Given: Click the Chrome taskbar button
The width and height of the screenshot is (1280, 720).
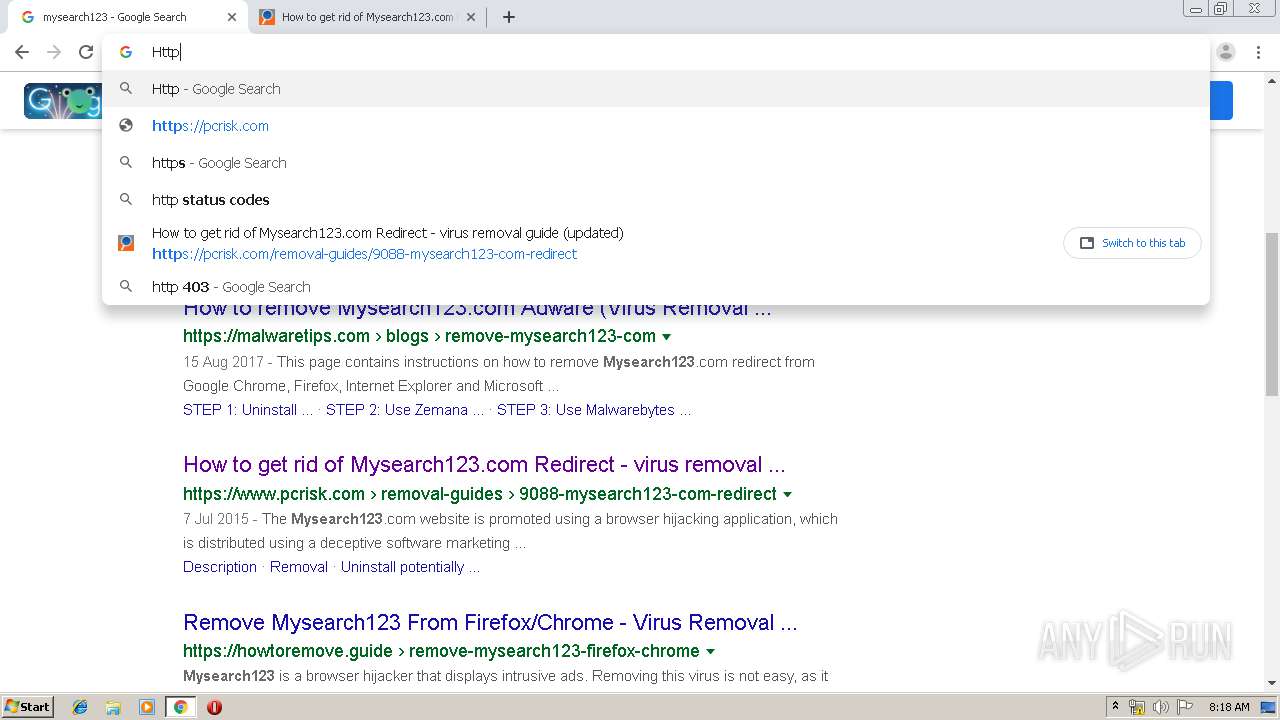Looking at the screenshot, I should click(x=180, y=707).
